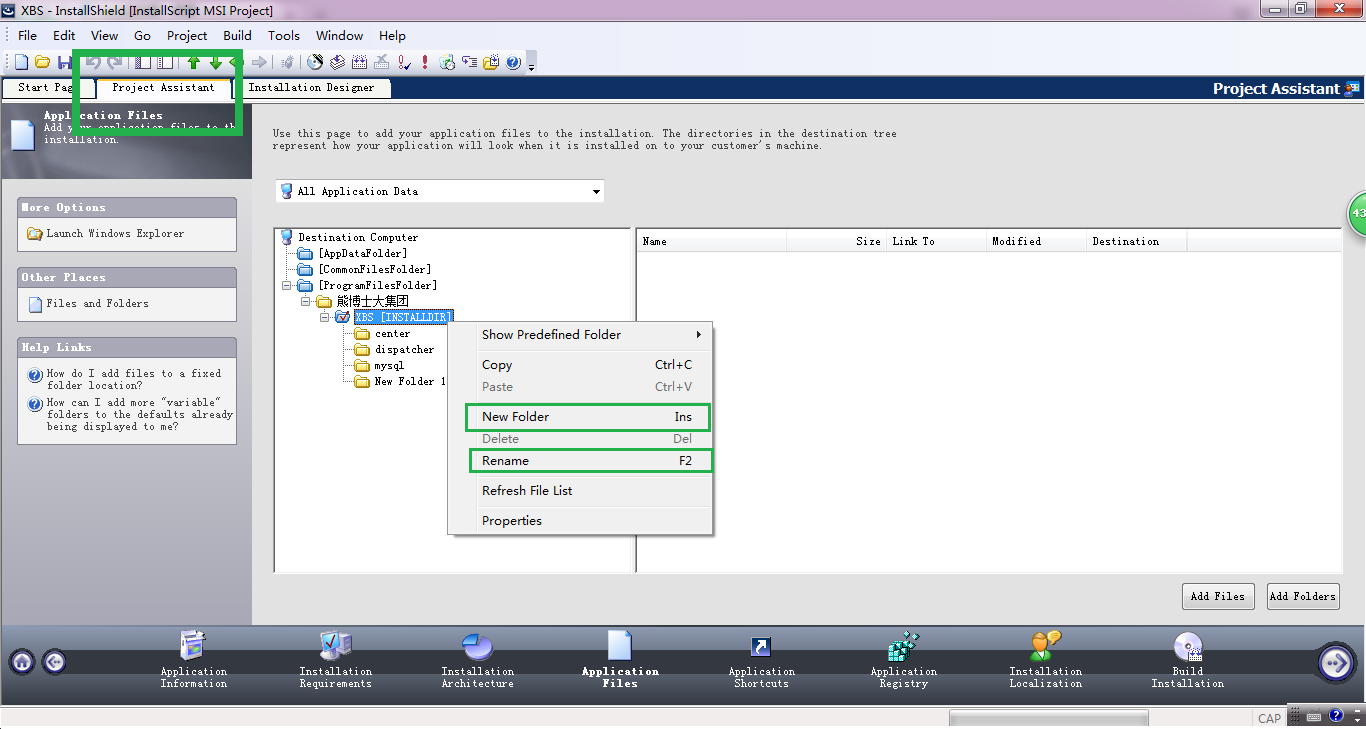Click the Add Folders button
The image size is (1366, 729).
1302,596
